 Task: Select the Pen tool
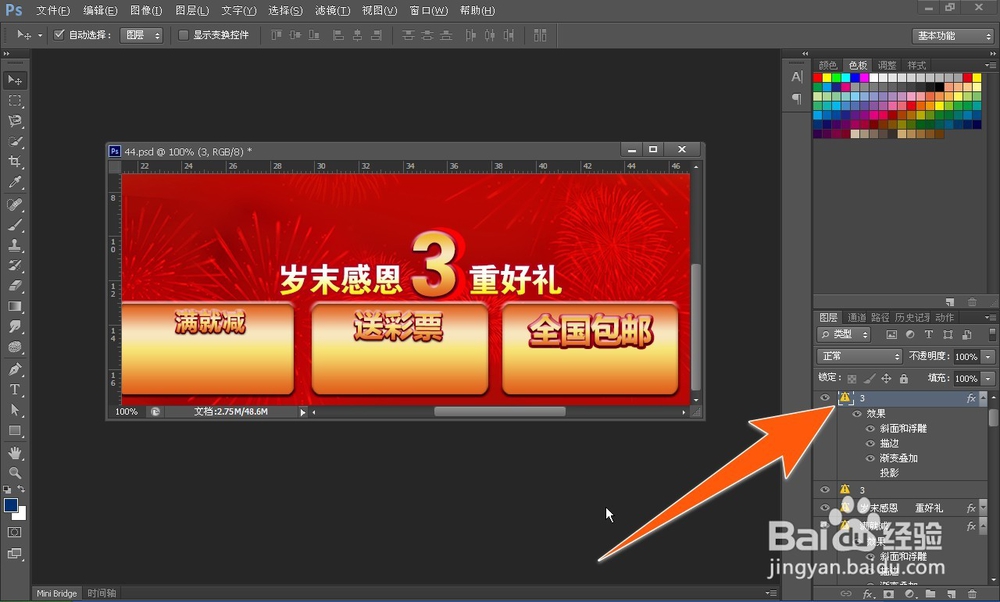coord(15,369)
